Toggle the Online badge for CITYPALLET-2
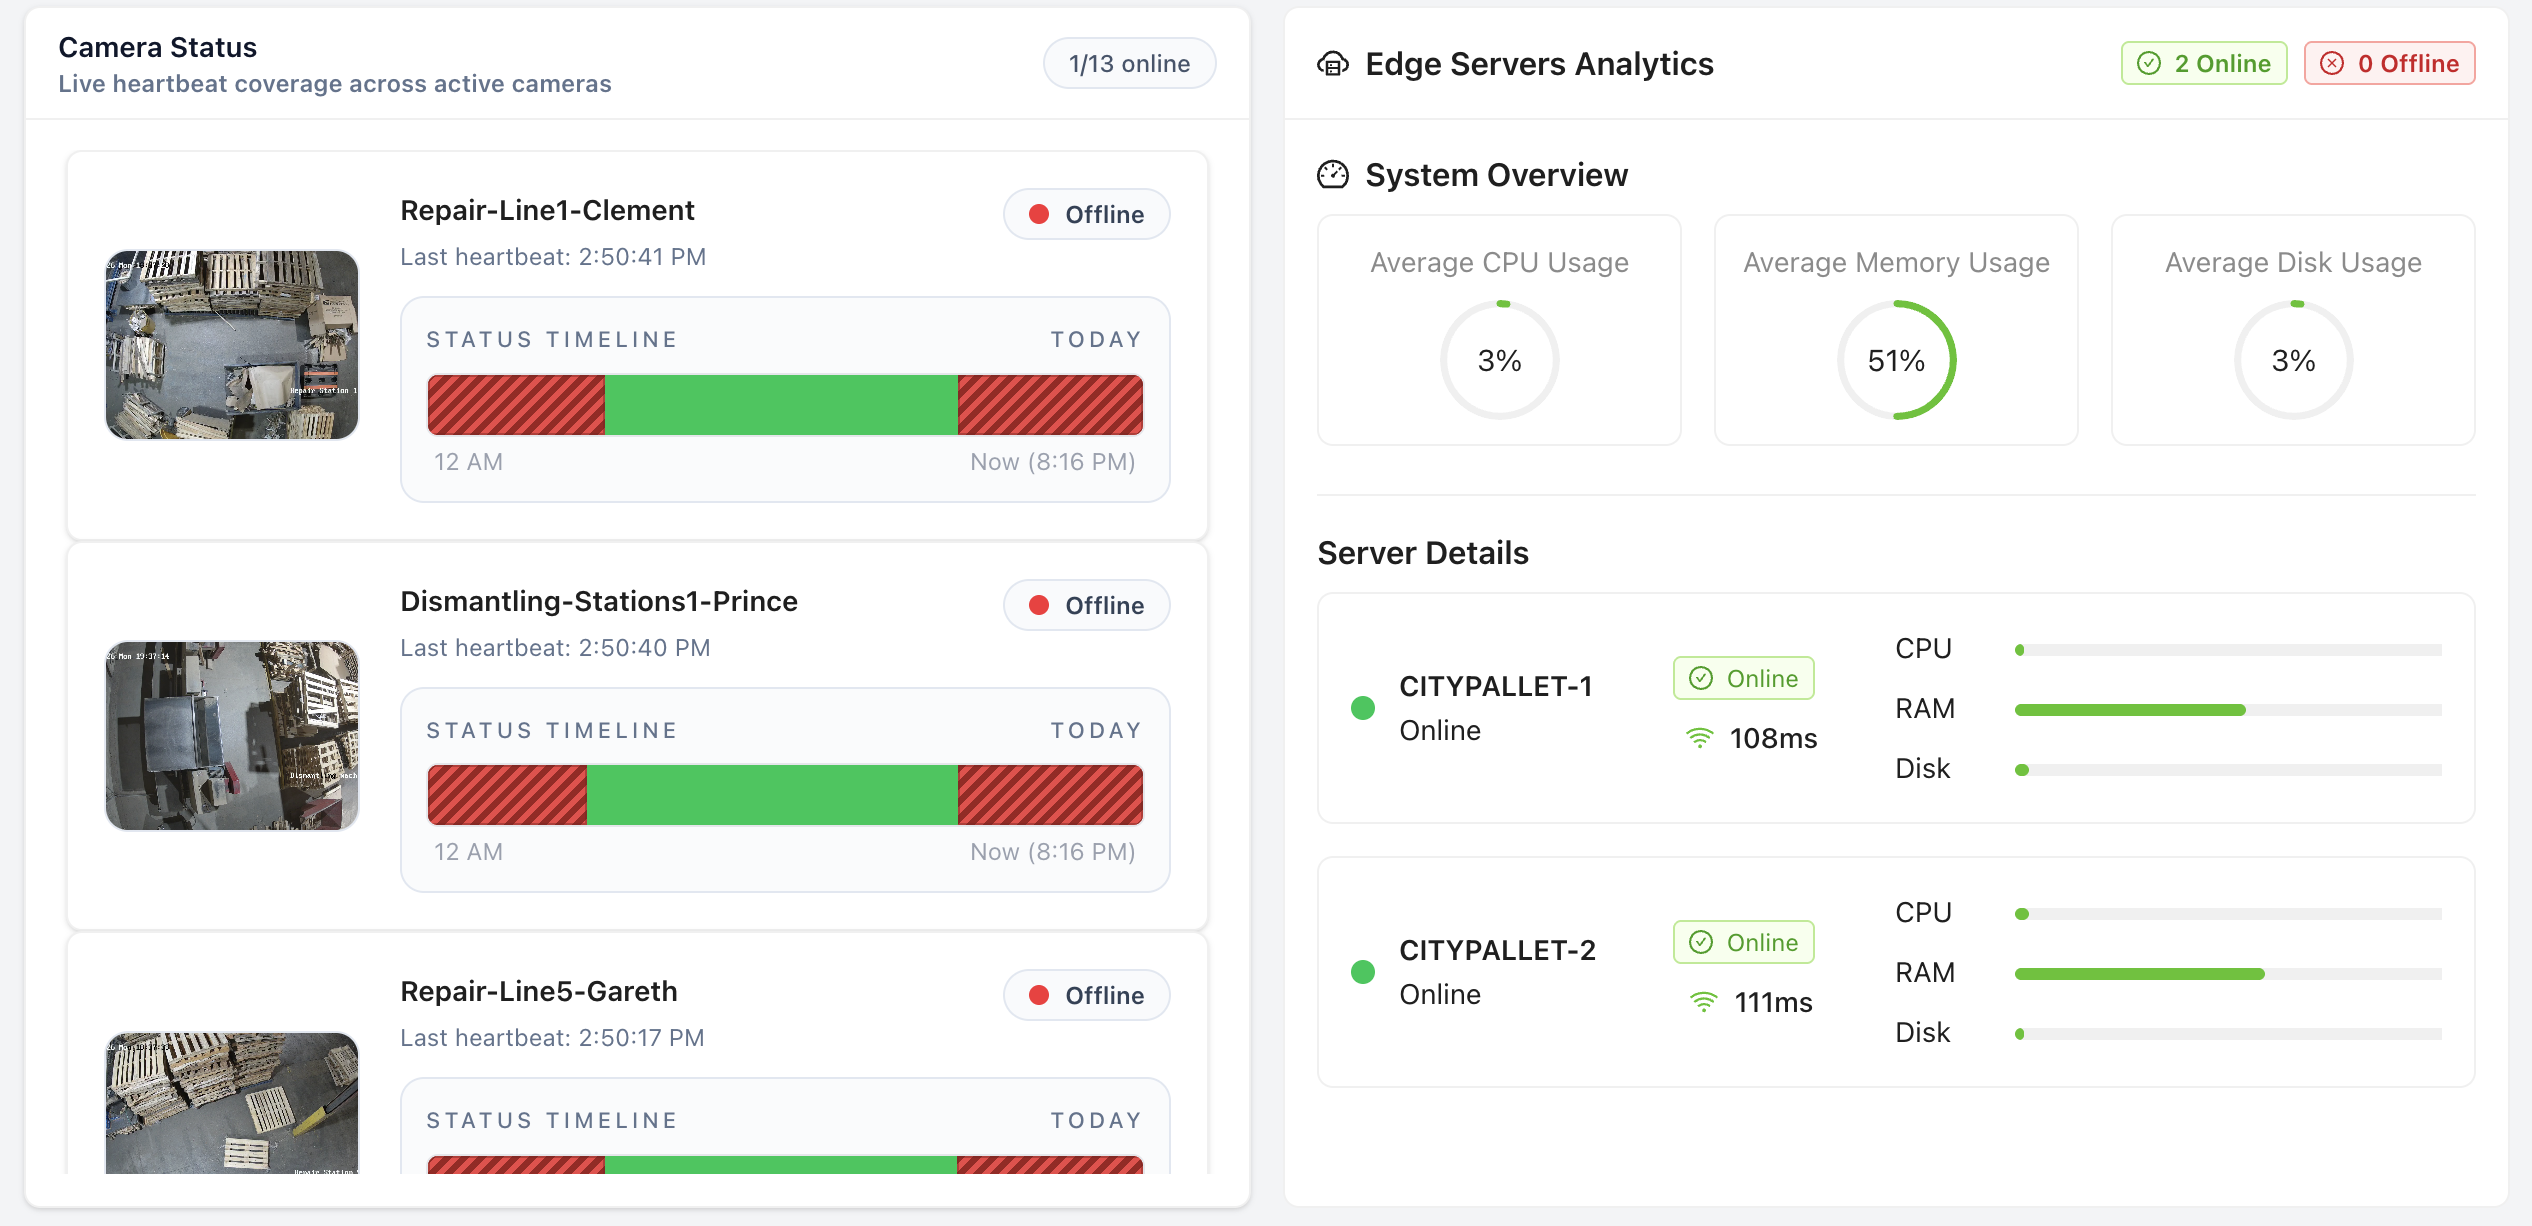This screenshot has height=1226, width=2532. pyautogui.click(x=1743, y=941)
